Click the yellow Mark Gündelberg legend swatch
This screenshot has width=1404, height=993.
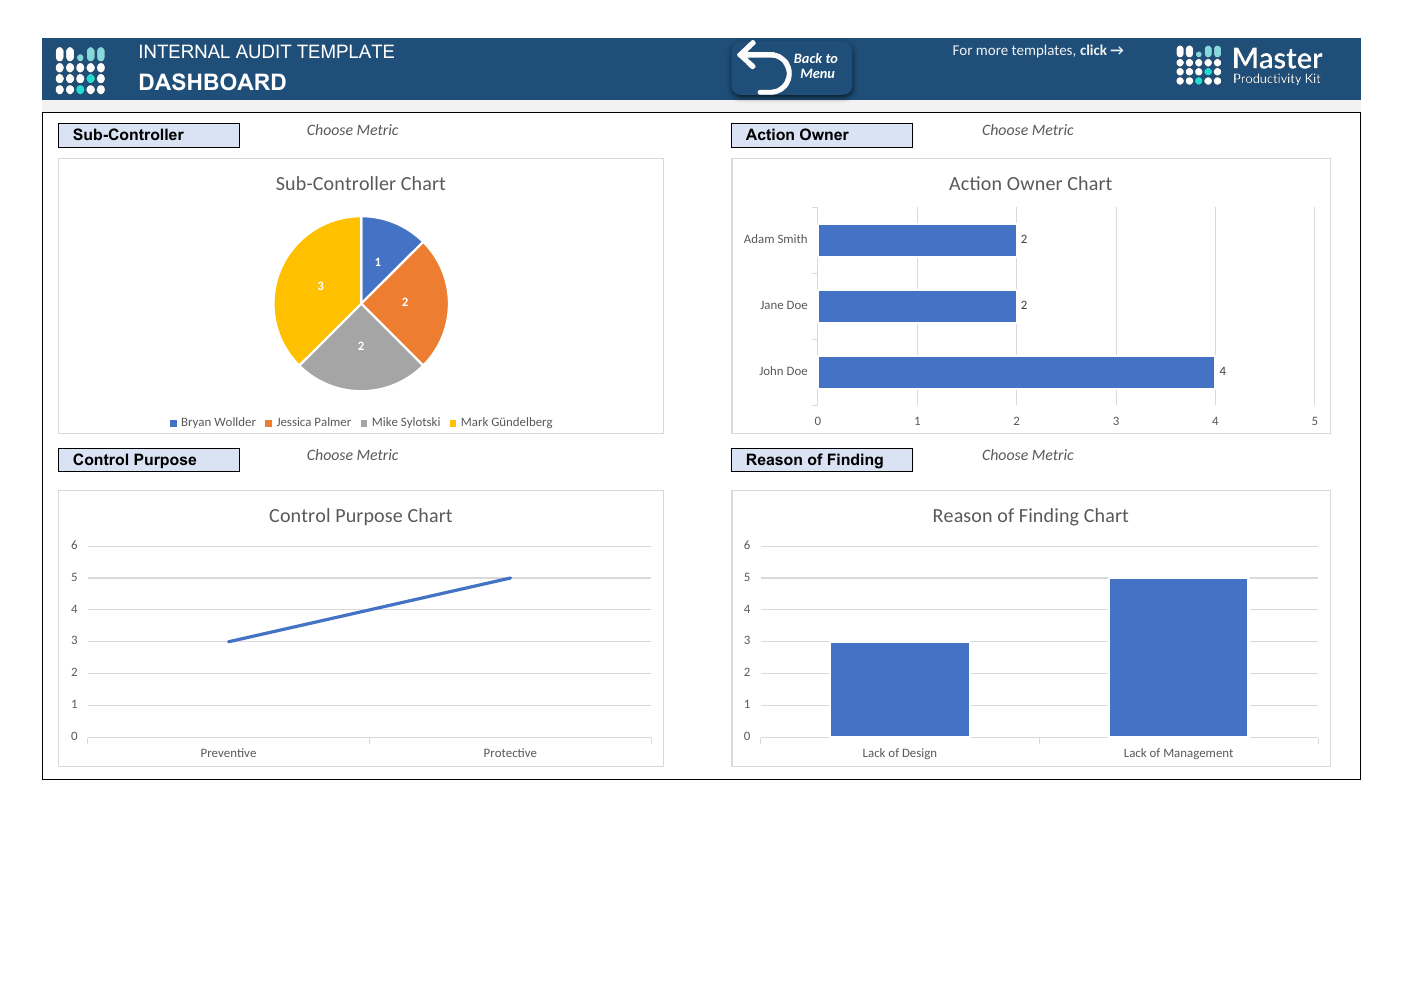(453, 423)
